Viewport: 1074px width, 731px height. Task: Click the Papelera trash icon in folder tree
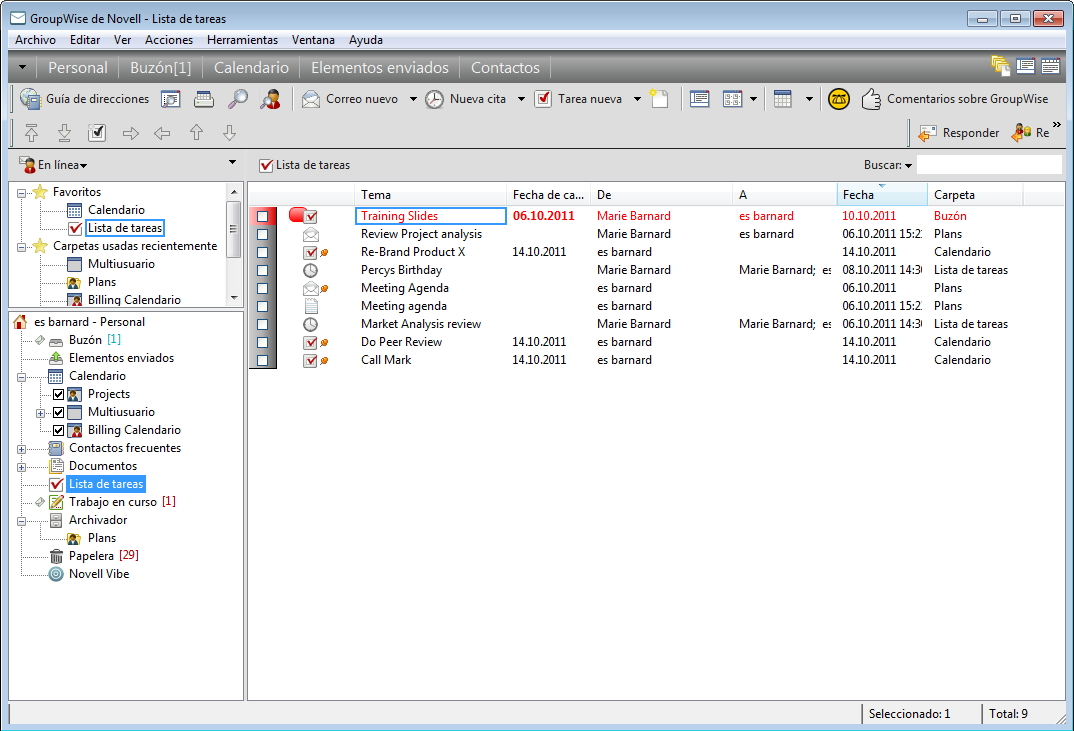click(56, 556)
